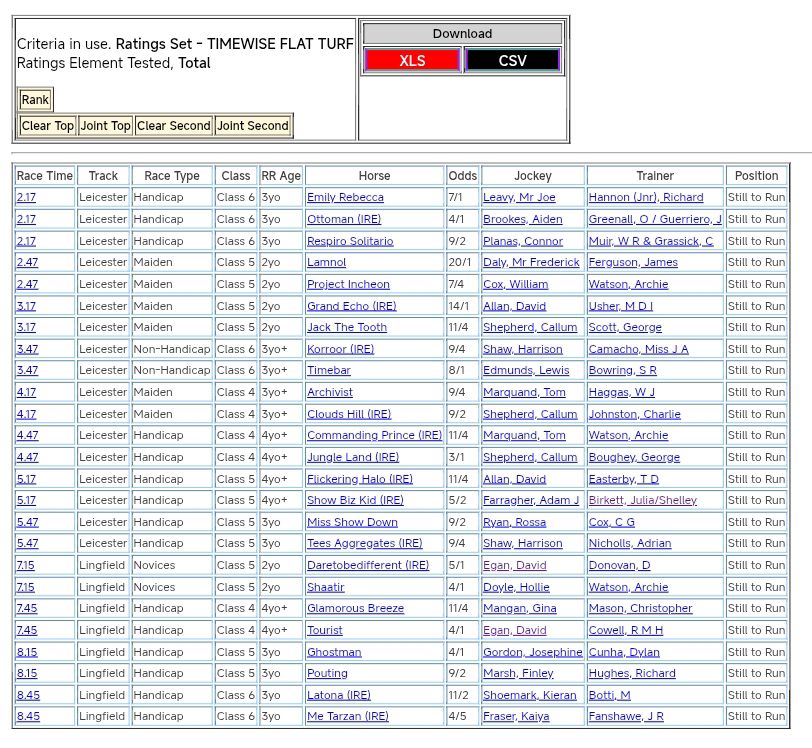This screenshot has width=812, height=748.
Task: Download ratings as CSV file
Action: pos(512,60)
